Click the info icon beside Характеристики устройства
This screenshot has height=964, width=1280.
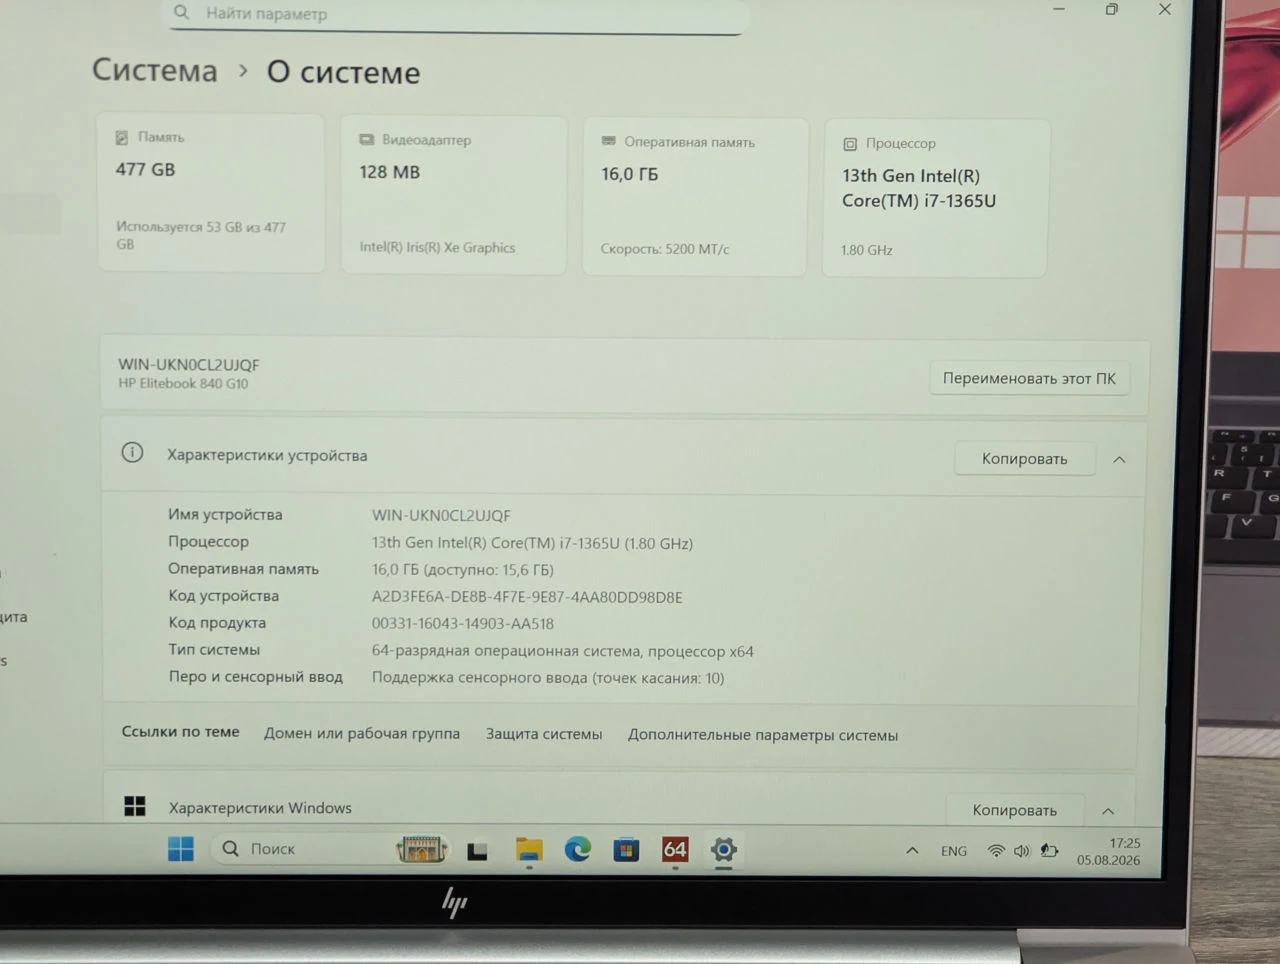132,453
